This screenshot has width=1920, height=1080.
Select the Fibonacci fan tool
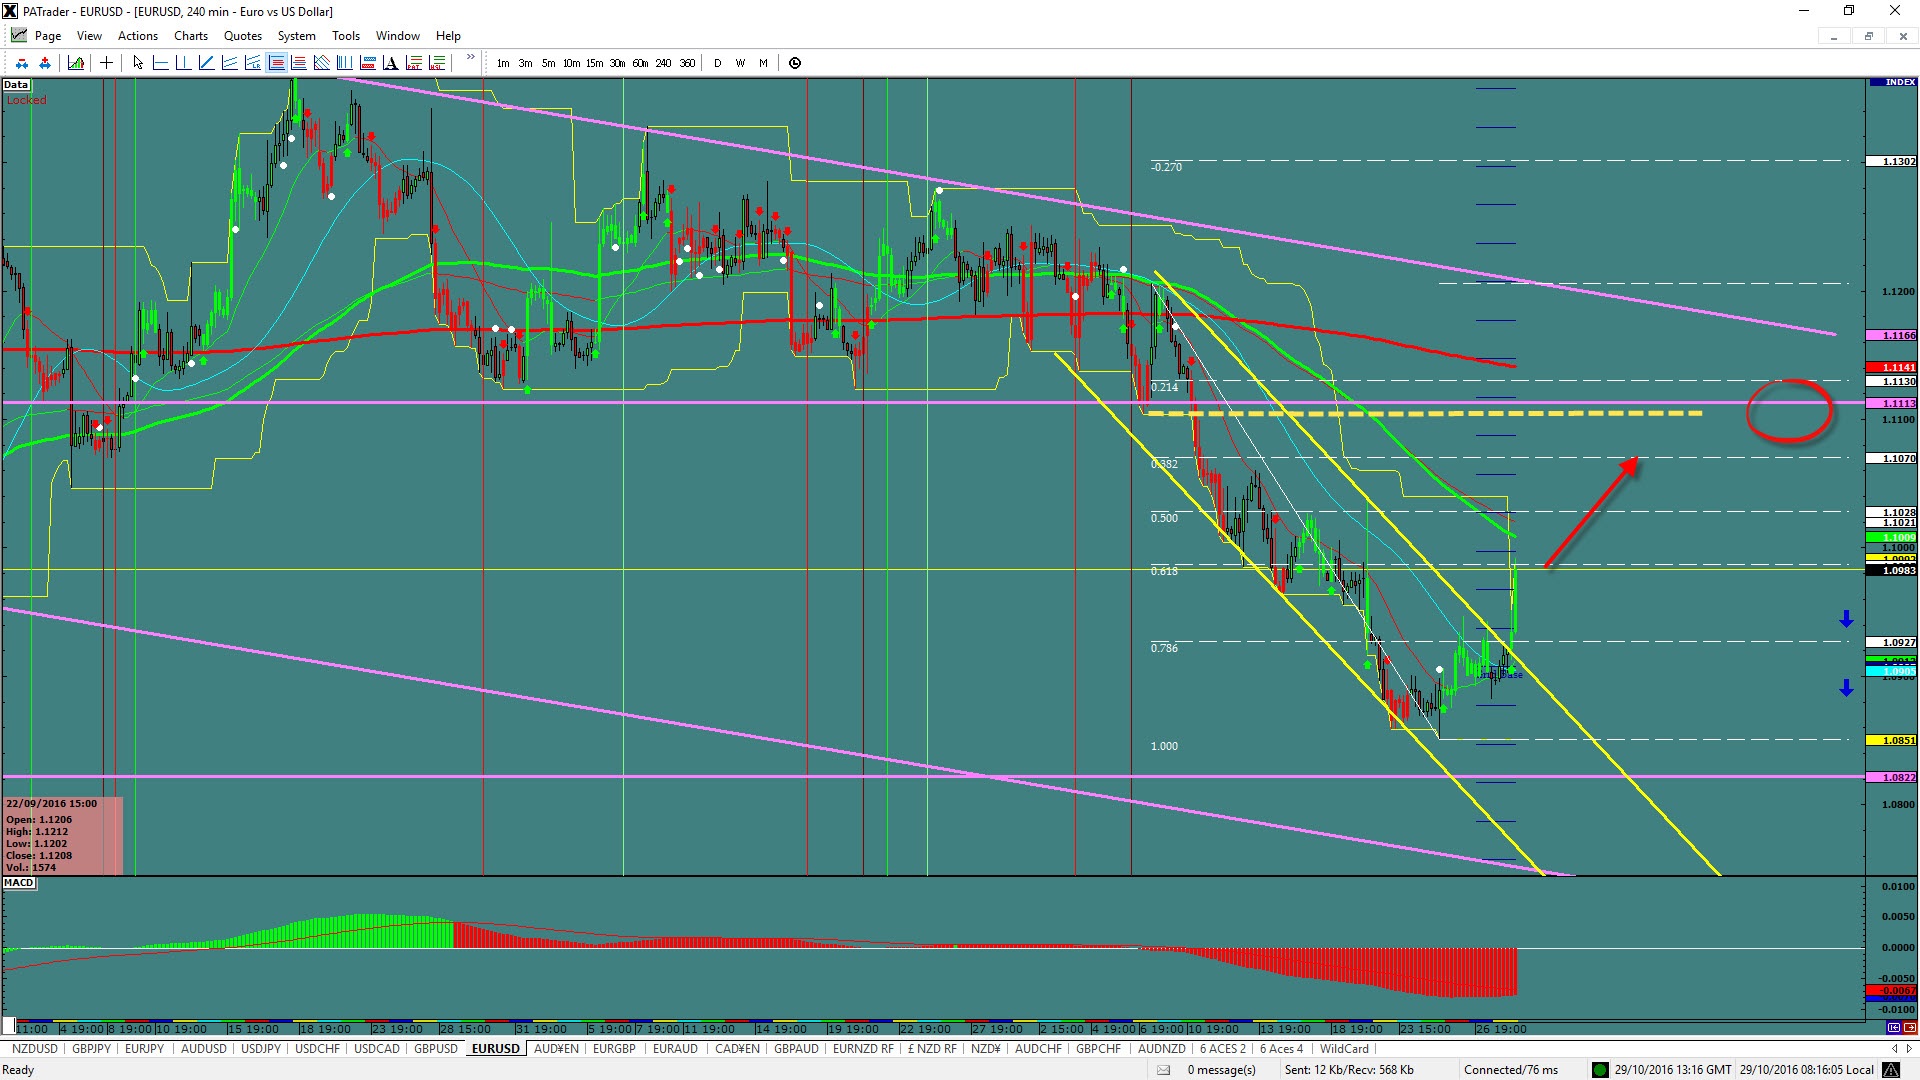[x=322, y=63]
